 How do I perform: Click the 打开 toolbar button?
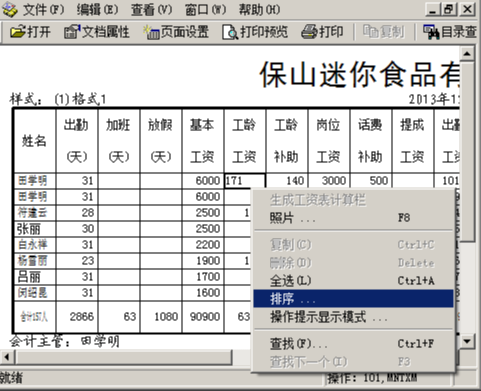coord(30,32)
